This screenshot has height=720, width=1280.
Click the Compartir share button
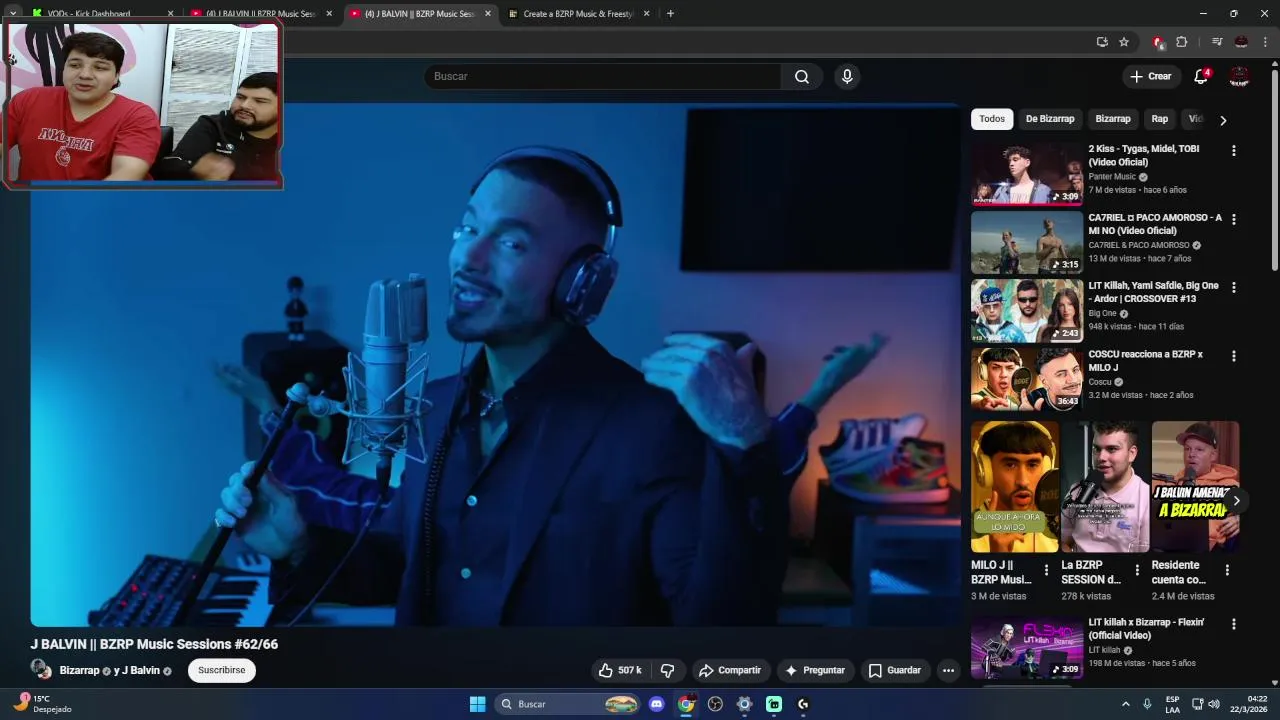coord(730,670)
